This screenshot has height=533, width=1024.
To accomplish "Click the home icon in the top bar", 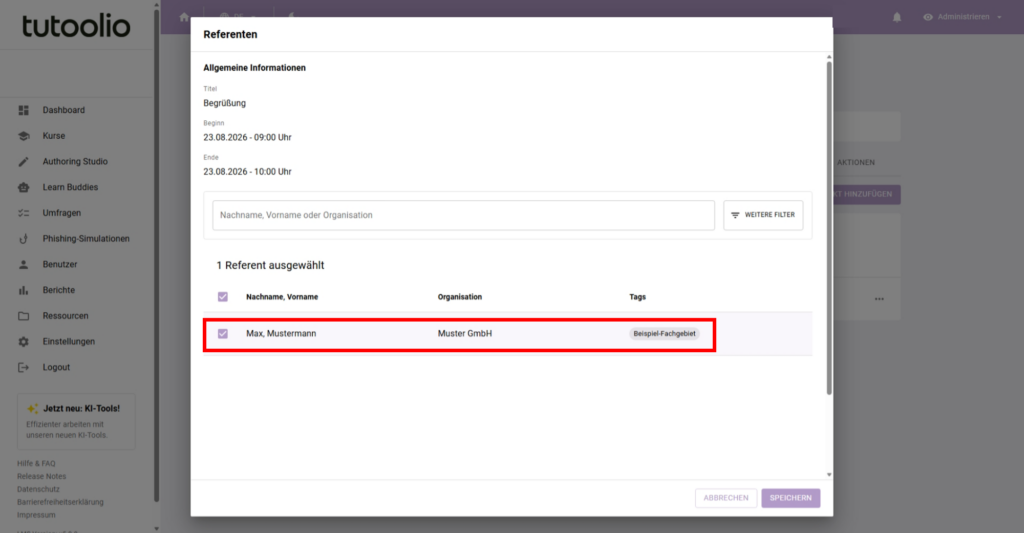I will tap(184, 17).
